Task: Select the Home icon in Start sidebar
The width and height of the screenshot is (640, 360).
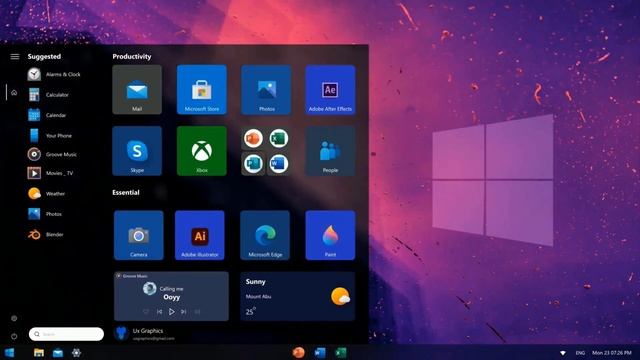Action: [14, 93]
